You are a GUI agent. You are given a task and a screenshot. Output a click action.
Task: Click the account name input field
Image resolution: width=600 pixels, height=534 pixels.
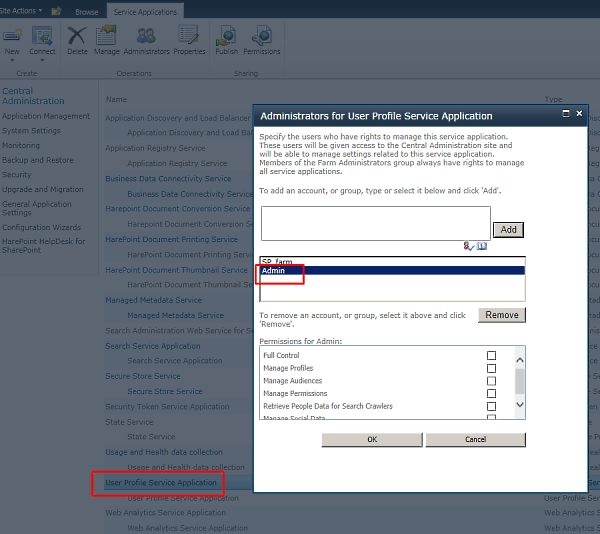pyautogui.click(x=376, y=223)
